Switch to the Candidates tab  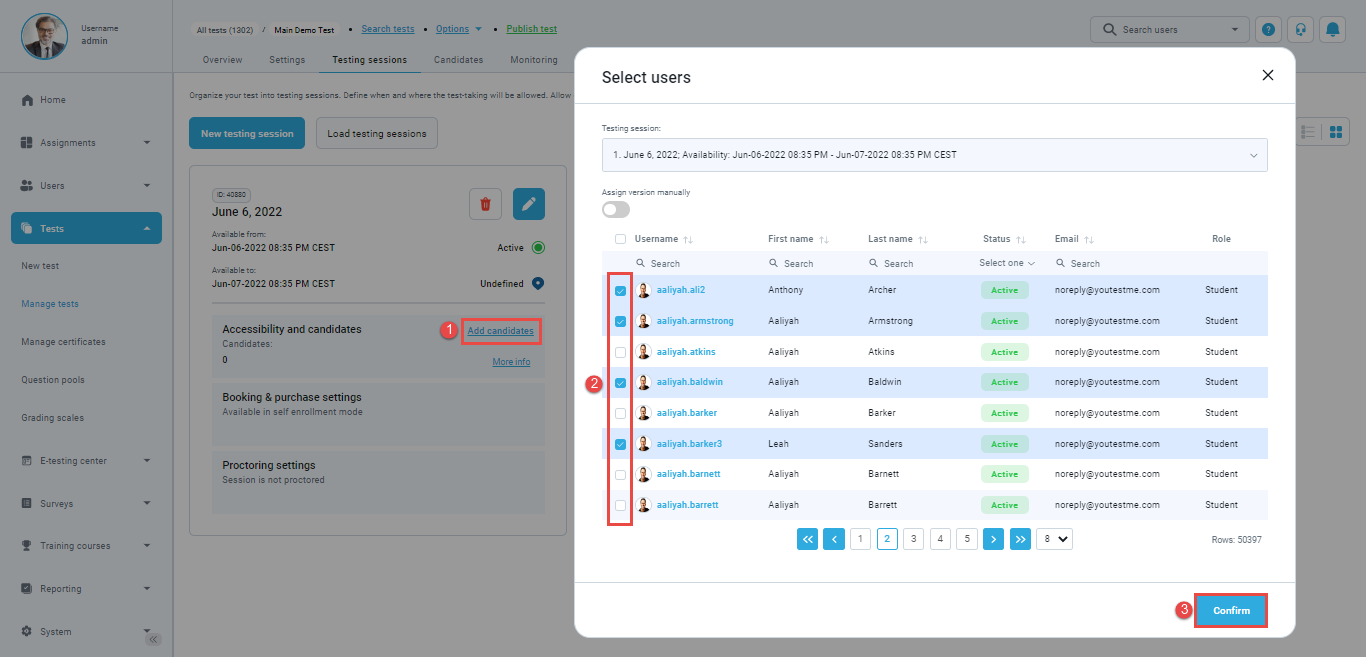pyautogui.click(x=458, y=60)
